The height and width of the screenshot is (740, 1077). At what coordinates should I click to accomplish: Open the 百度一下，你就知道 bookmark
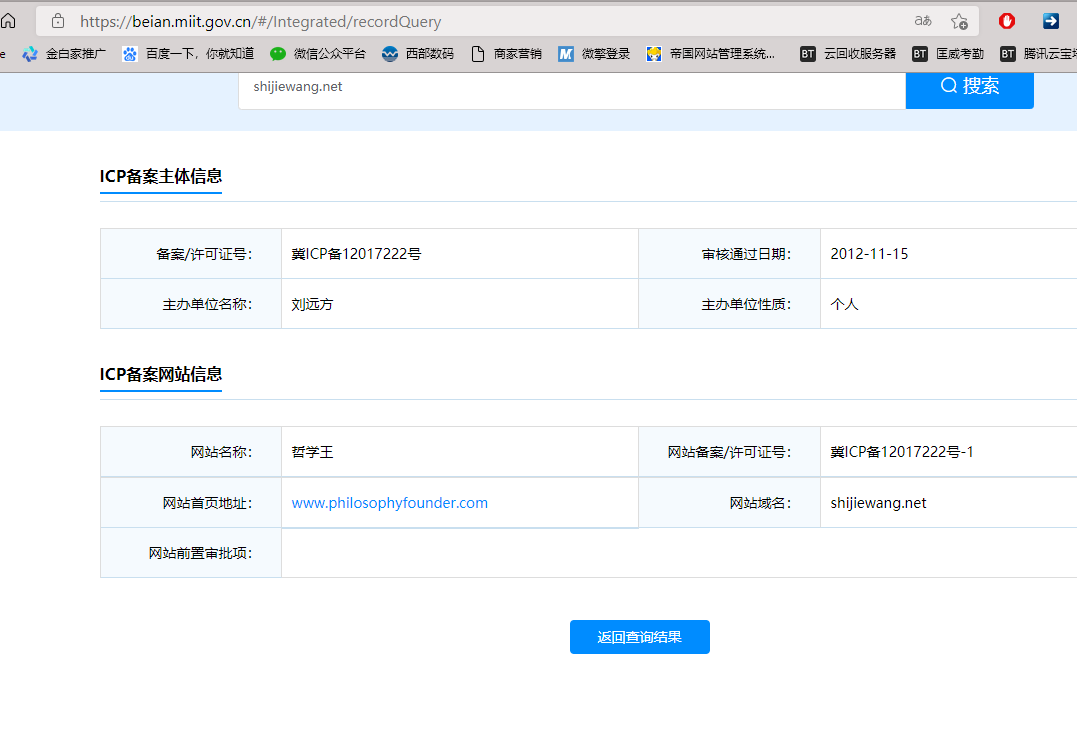tap(188, 54)
